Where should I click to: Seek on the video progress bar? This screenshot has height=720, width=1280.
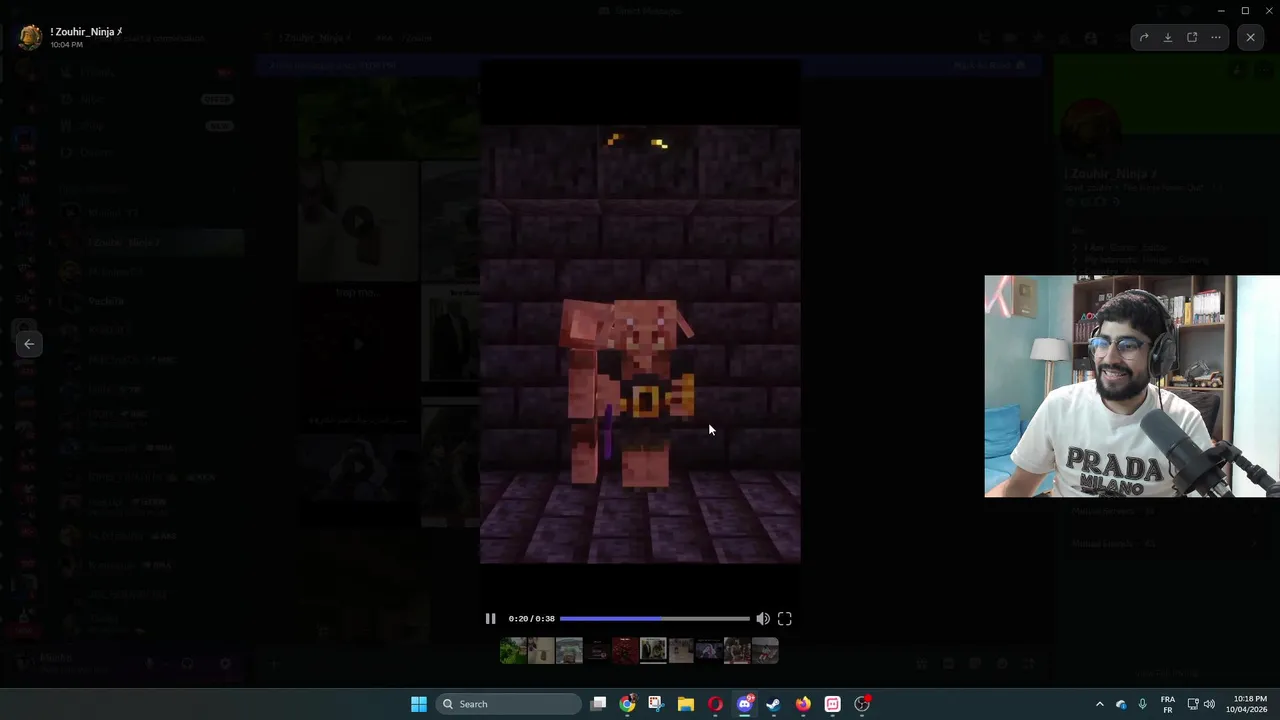click(654, 619)
